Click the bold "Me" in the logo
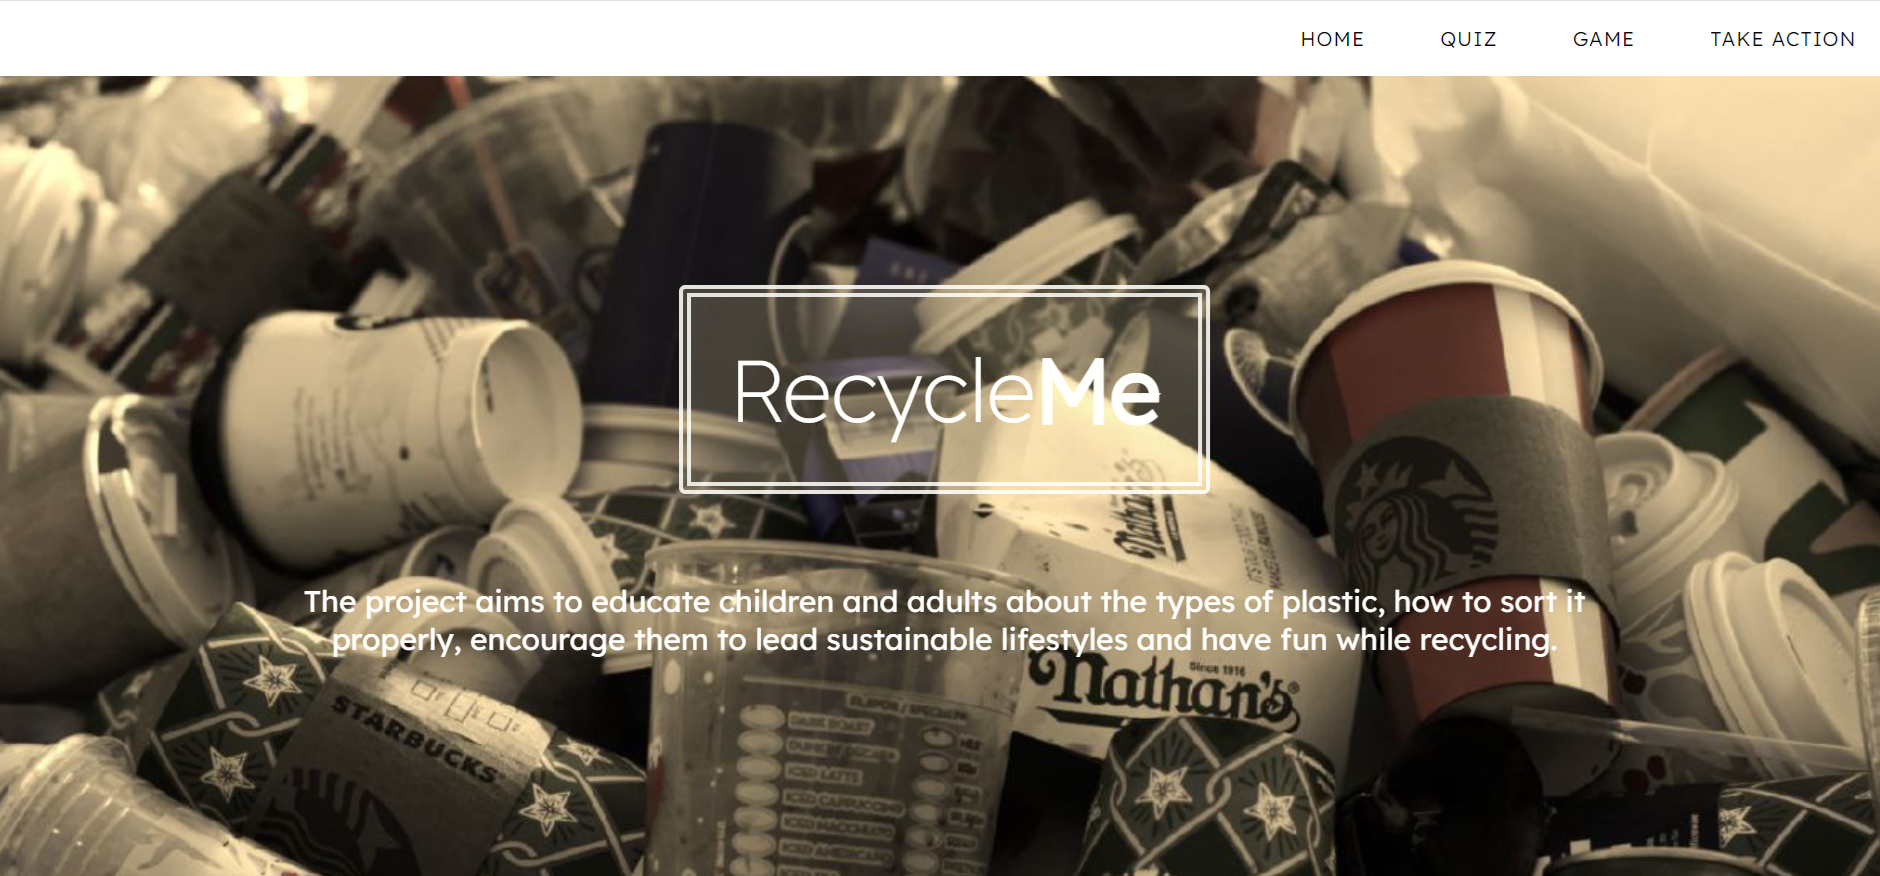This screenshot has height=876, width=1880. (1098, 392)
